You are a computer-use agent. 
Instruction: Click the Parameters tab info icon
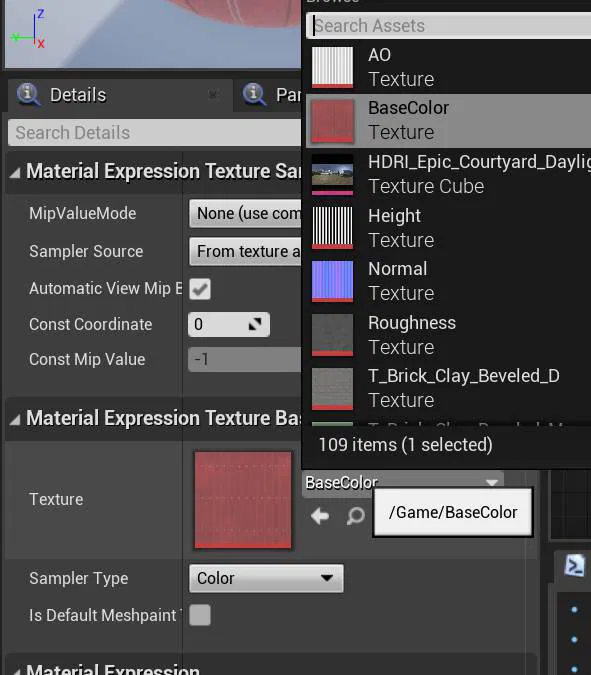pos(254,94)
